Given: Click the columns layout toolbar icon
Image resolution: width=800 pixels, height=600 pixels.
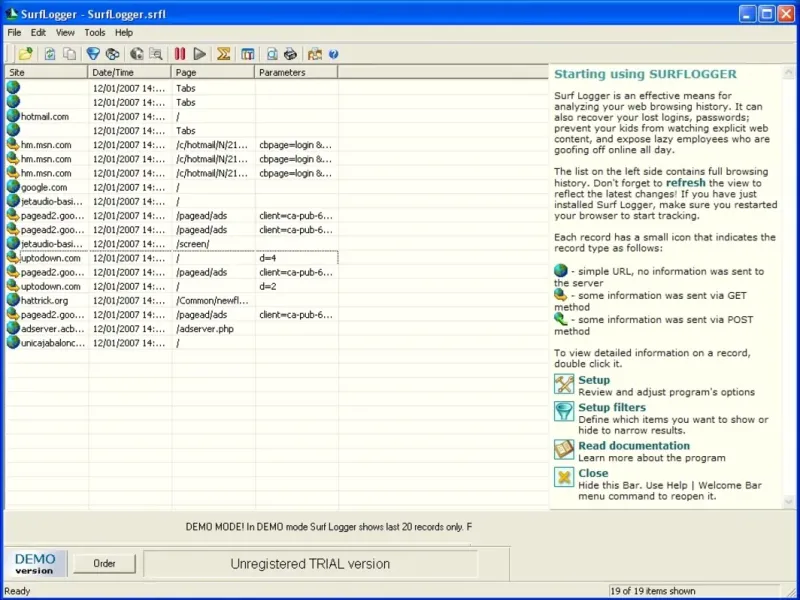Looking at the screenshot, I should [x=247, y=54].
